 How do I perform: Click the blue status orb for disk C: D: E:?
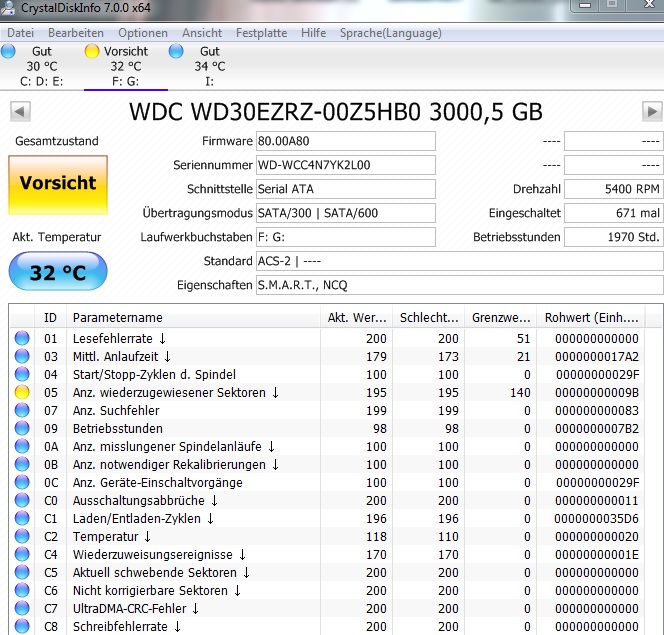[x=8, y=51]
